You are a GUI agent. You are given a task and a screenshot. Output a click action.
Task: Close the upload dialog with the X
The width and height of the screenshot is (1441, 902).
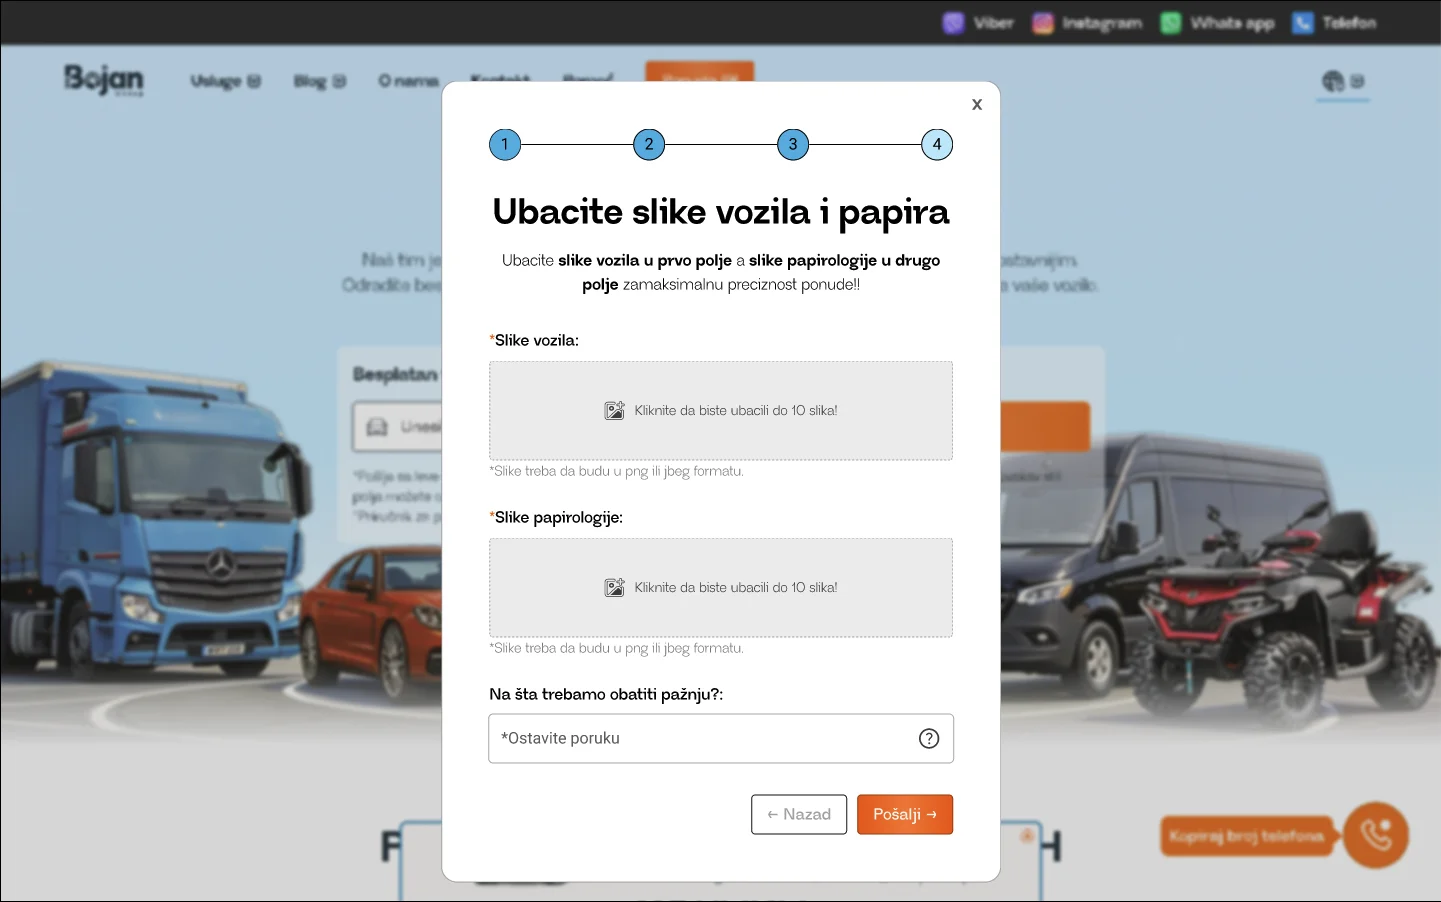point(977,104)
